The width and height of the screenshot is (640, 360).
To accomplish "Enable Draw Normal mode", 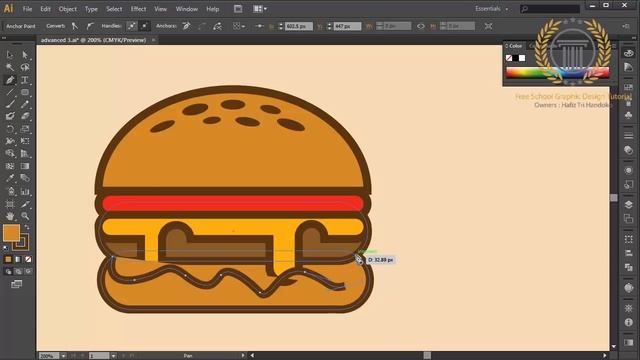I will (8, 271).
